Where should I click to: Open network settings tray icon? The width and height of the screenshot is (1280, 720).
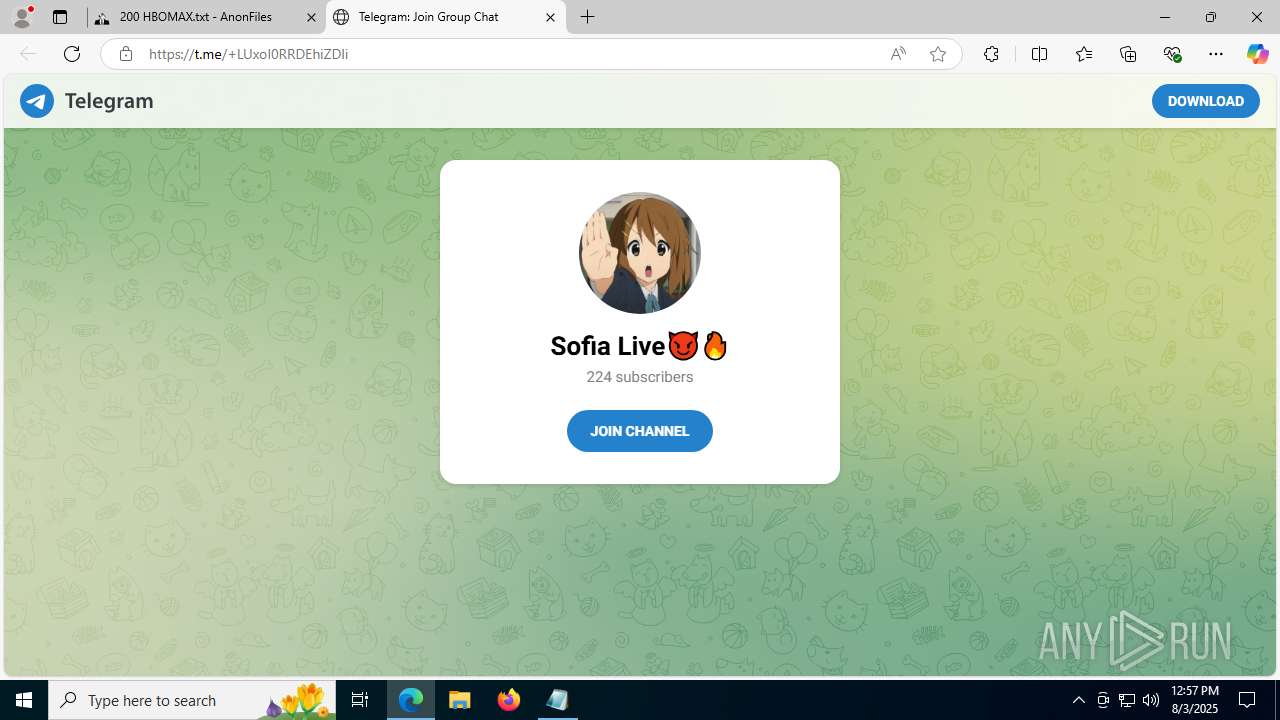coord(1127,700)
